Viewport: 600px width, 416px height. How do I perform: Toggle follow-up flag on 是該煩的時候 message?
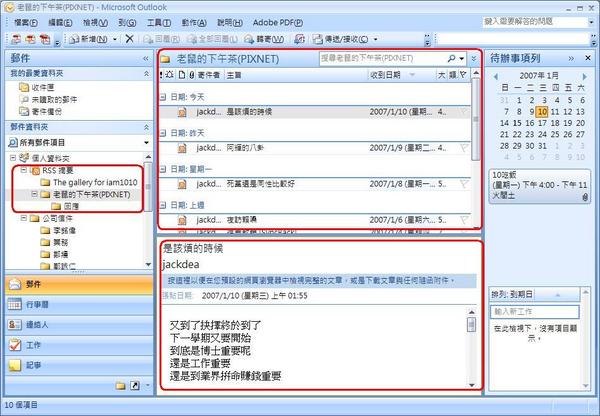click(x=463, y=112)
